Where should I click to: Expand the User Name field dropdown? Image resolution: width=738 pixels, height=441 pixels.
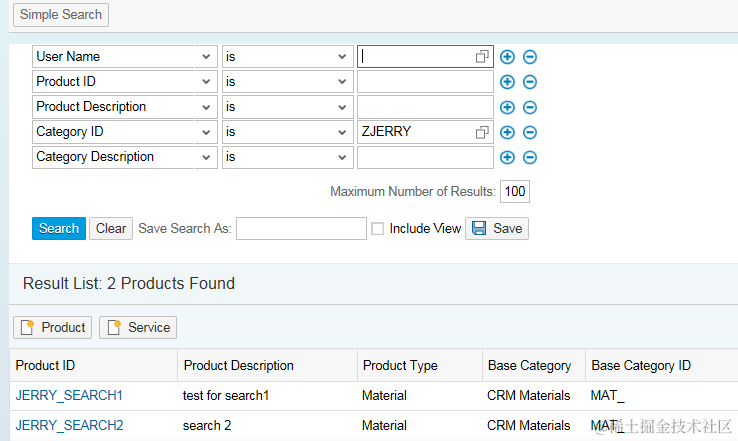tap(207, 57)
